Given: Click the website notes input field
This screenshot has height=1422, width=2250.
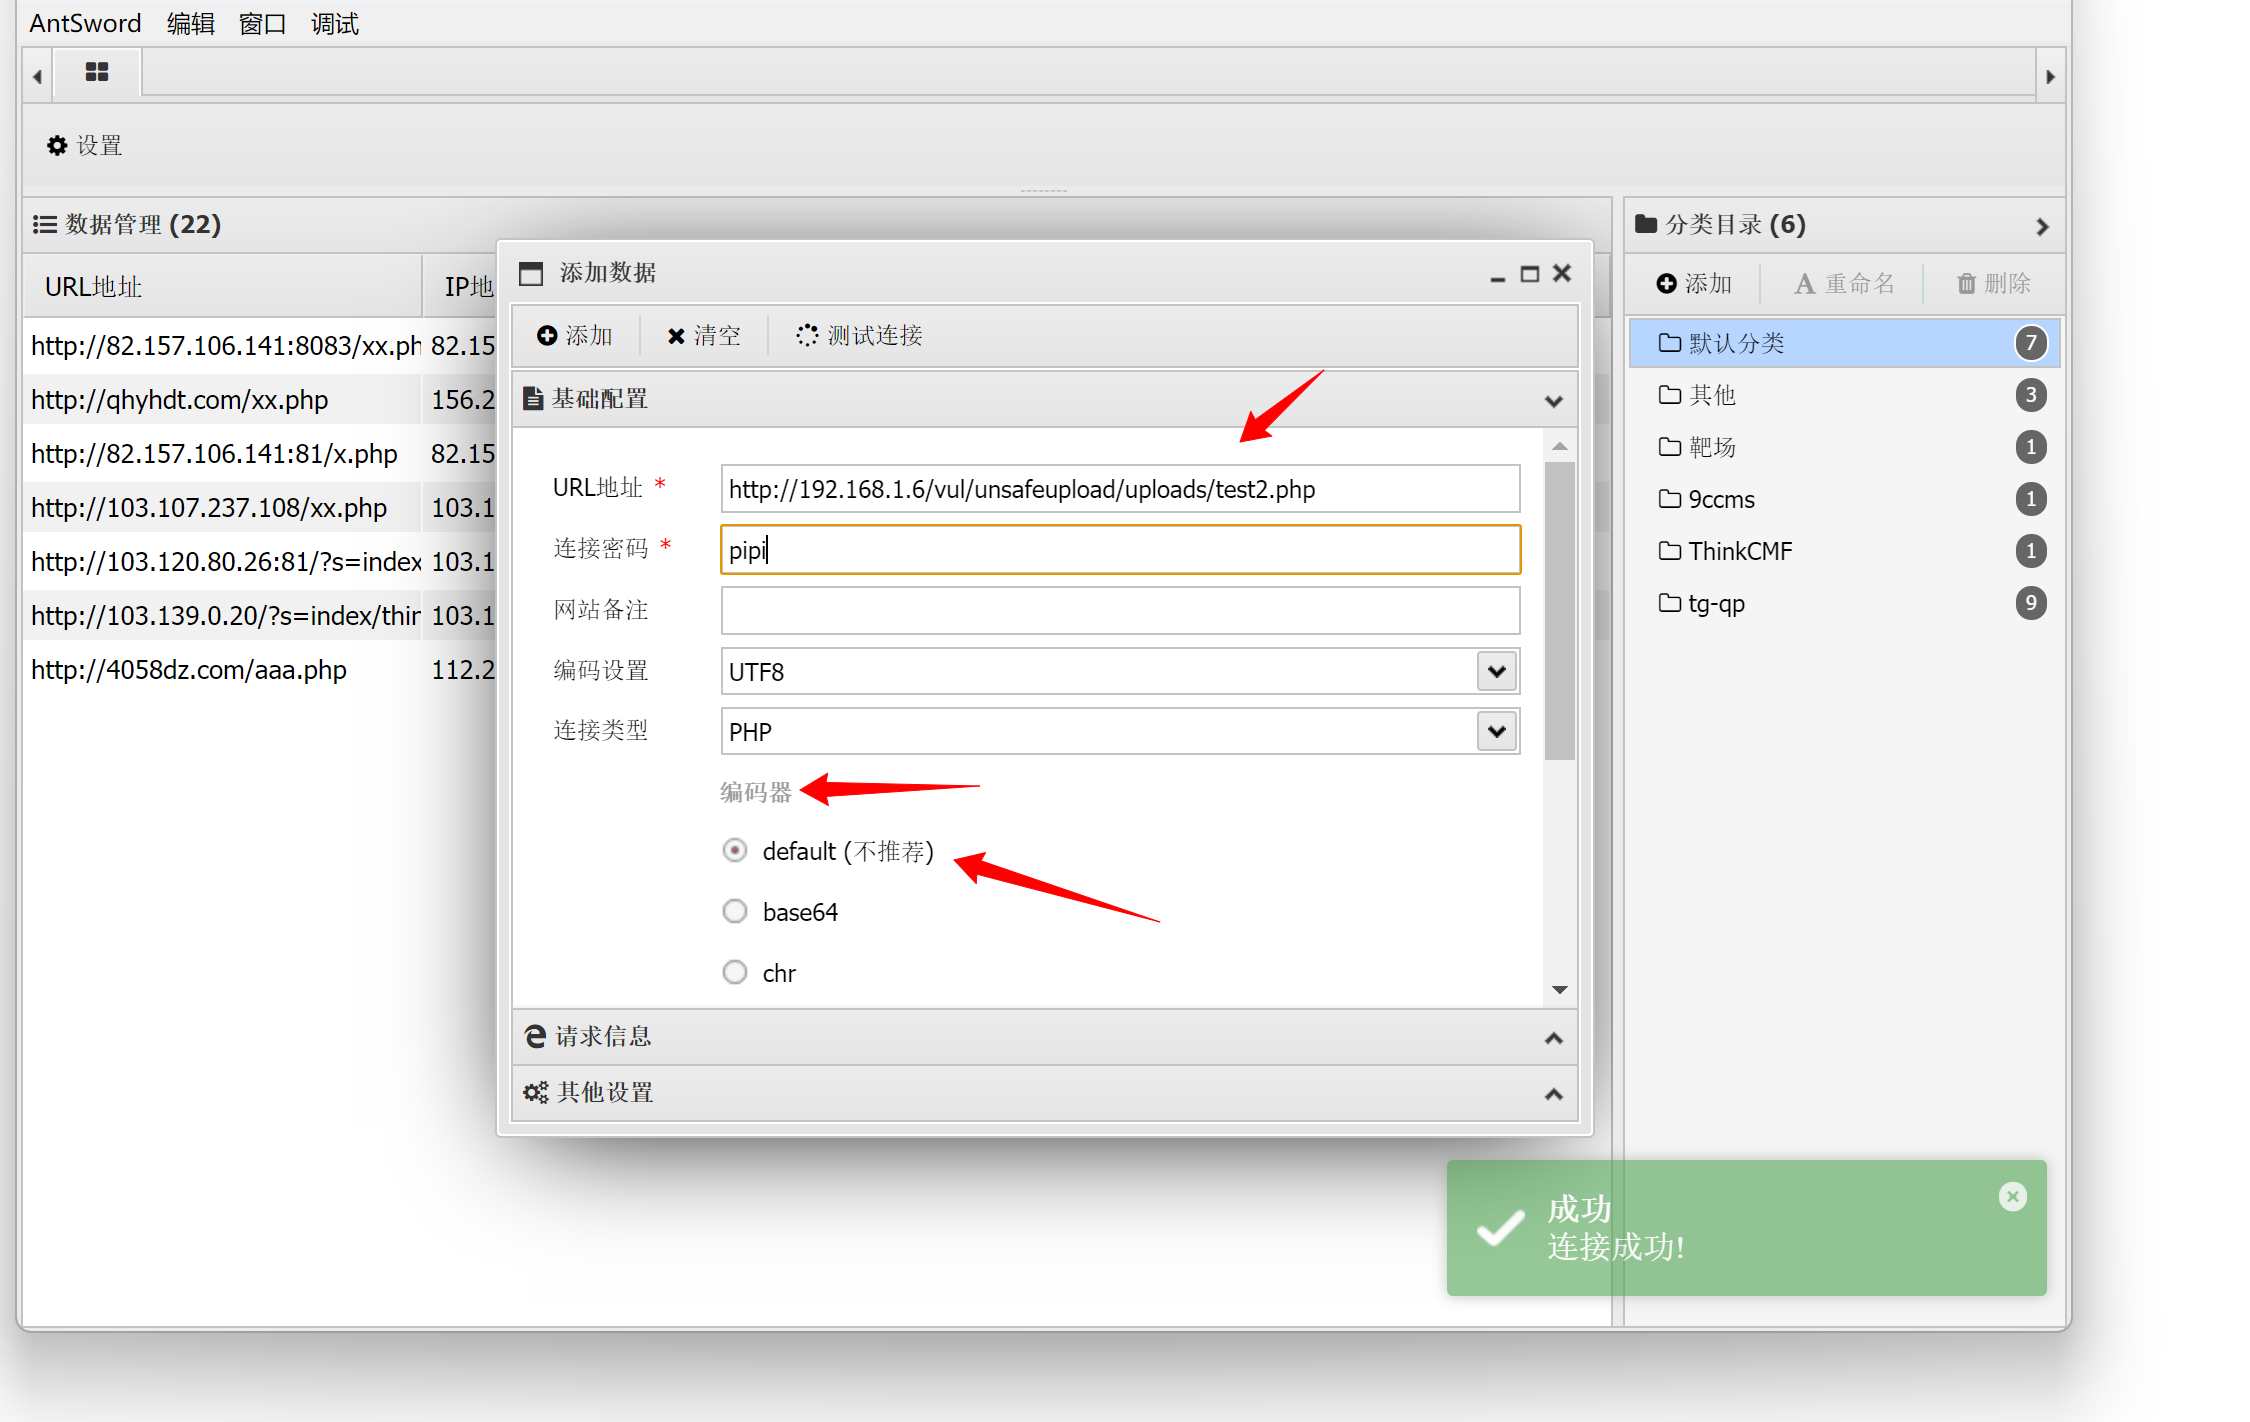Looking at the screenshot, I should tap(1120, 610).
